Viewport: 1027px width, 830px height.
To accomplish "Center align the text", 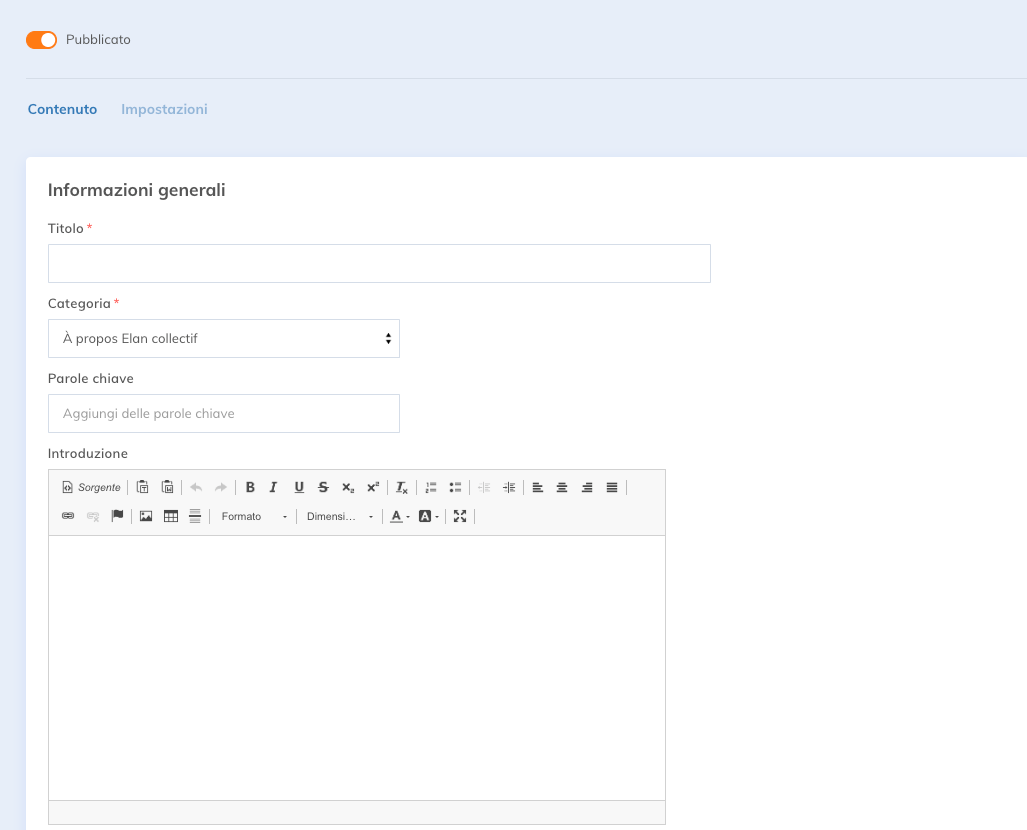I will click(562, 487).
